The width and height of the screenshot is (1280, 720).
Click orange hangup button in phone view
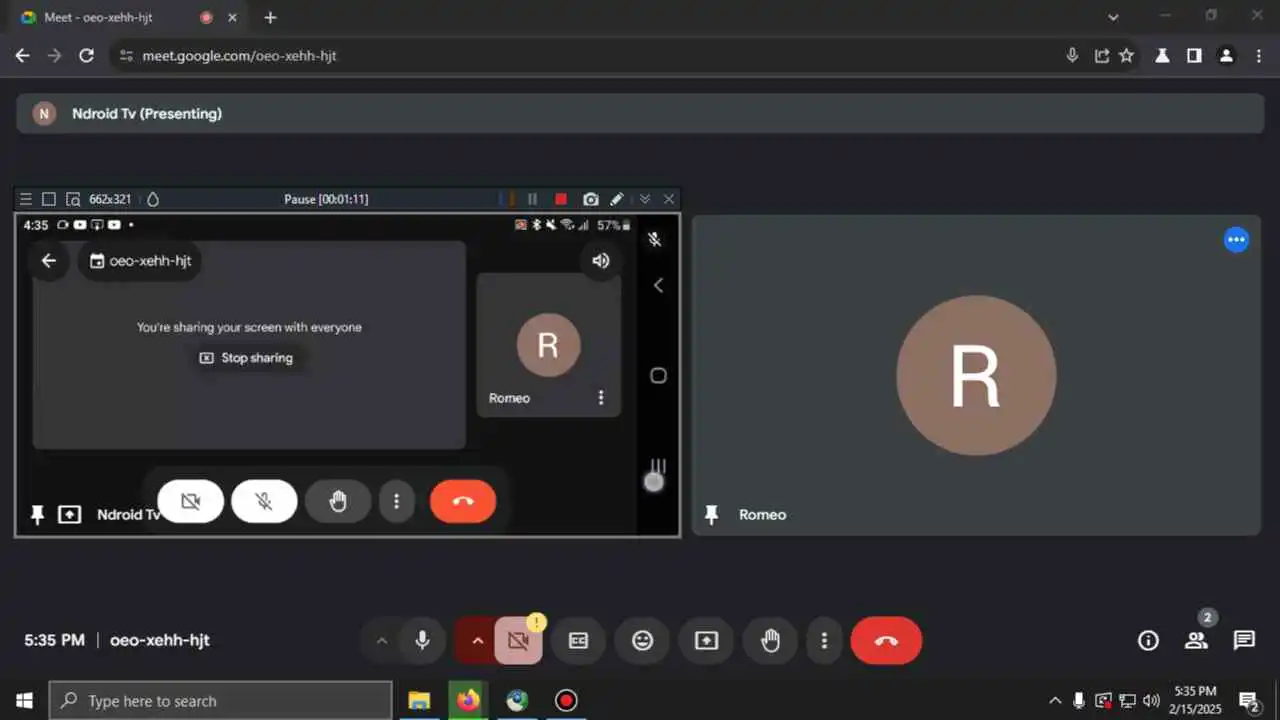(463, 501)
